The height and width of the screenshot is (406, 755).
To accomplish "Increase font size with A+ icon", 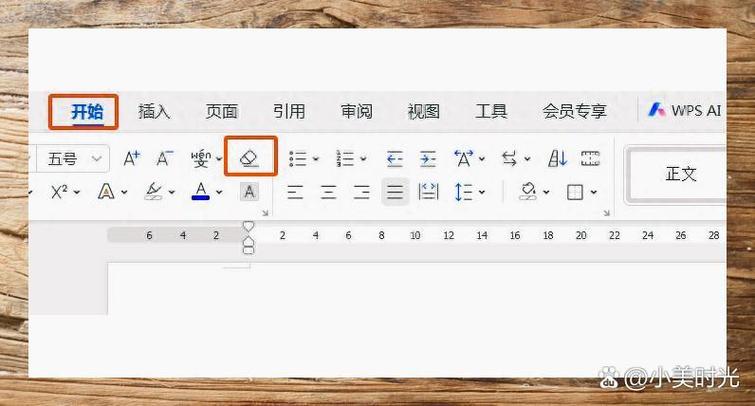I will click(x=131, y=159).
